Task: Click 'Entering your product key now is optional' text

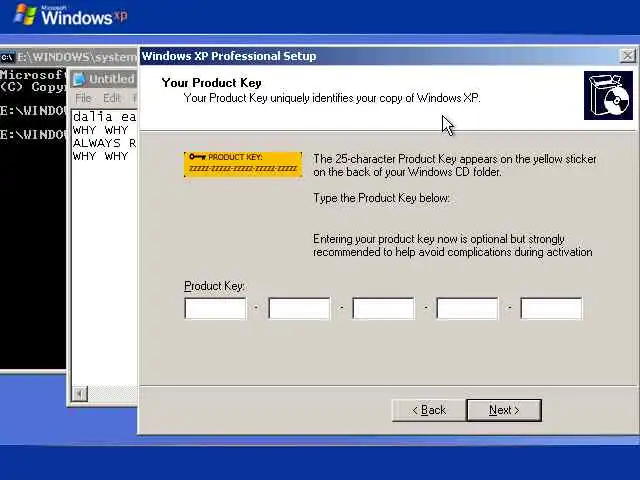Action: tap(453, 245)
